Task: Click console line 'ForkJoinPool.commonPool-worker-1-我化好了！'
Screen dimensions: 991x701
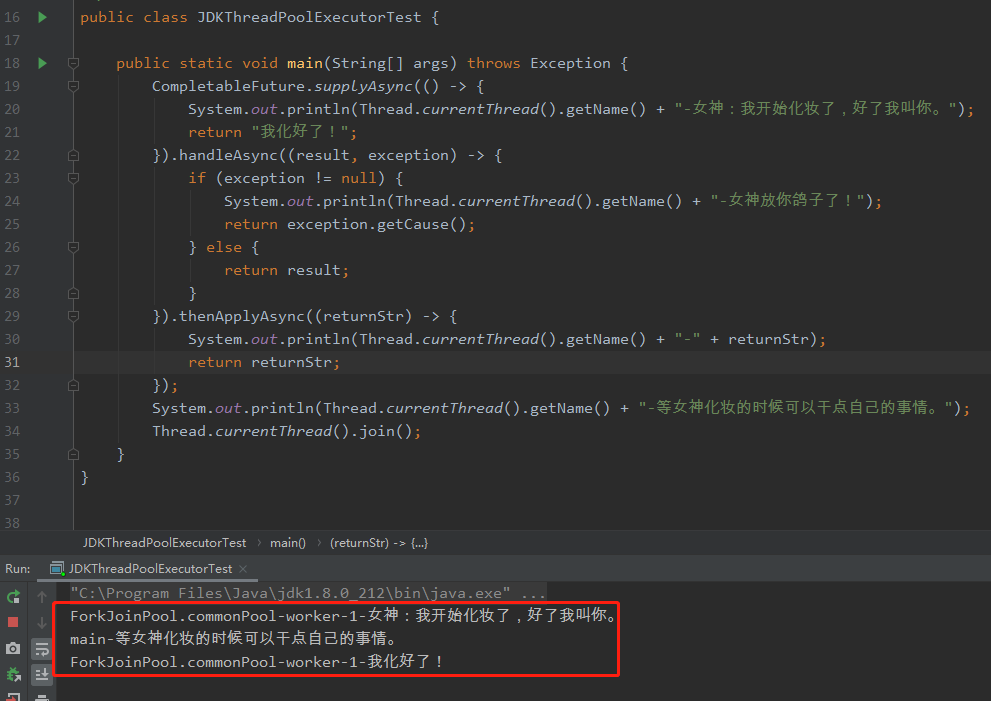Action: tap(257, 662)
